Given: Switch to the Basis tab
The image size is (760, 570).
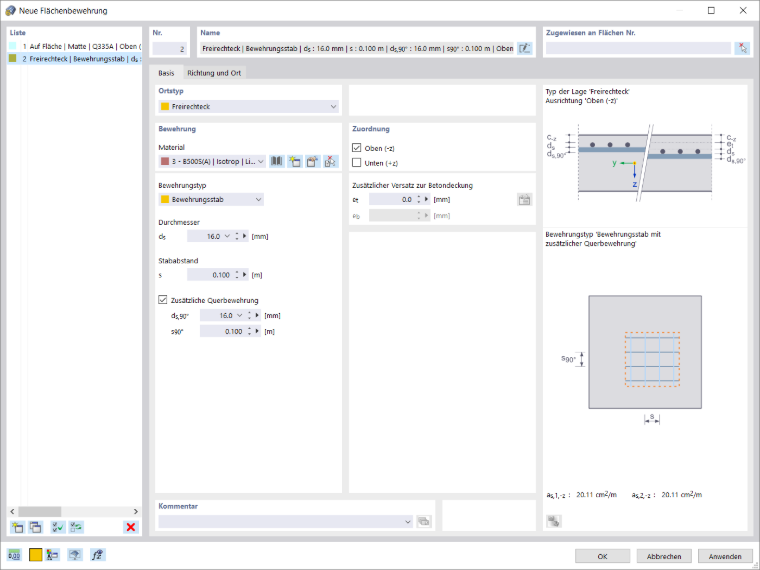Looking at the screenshot, I should click(166, 73).
